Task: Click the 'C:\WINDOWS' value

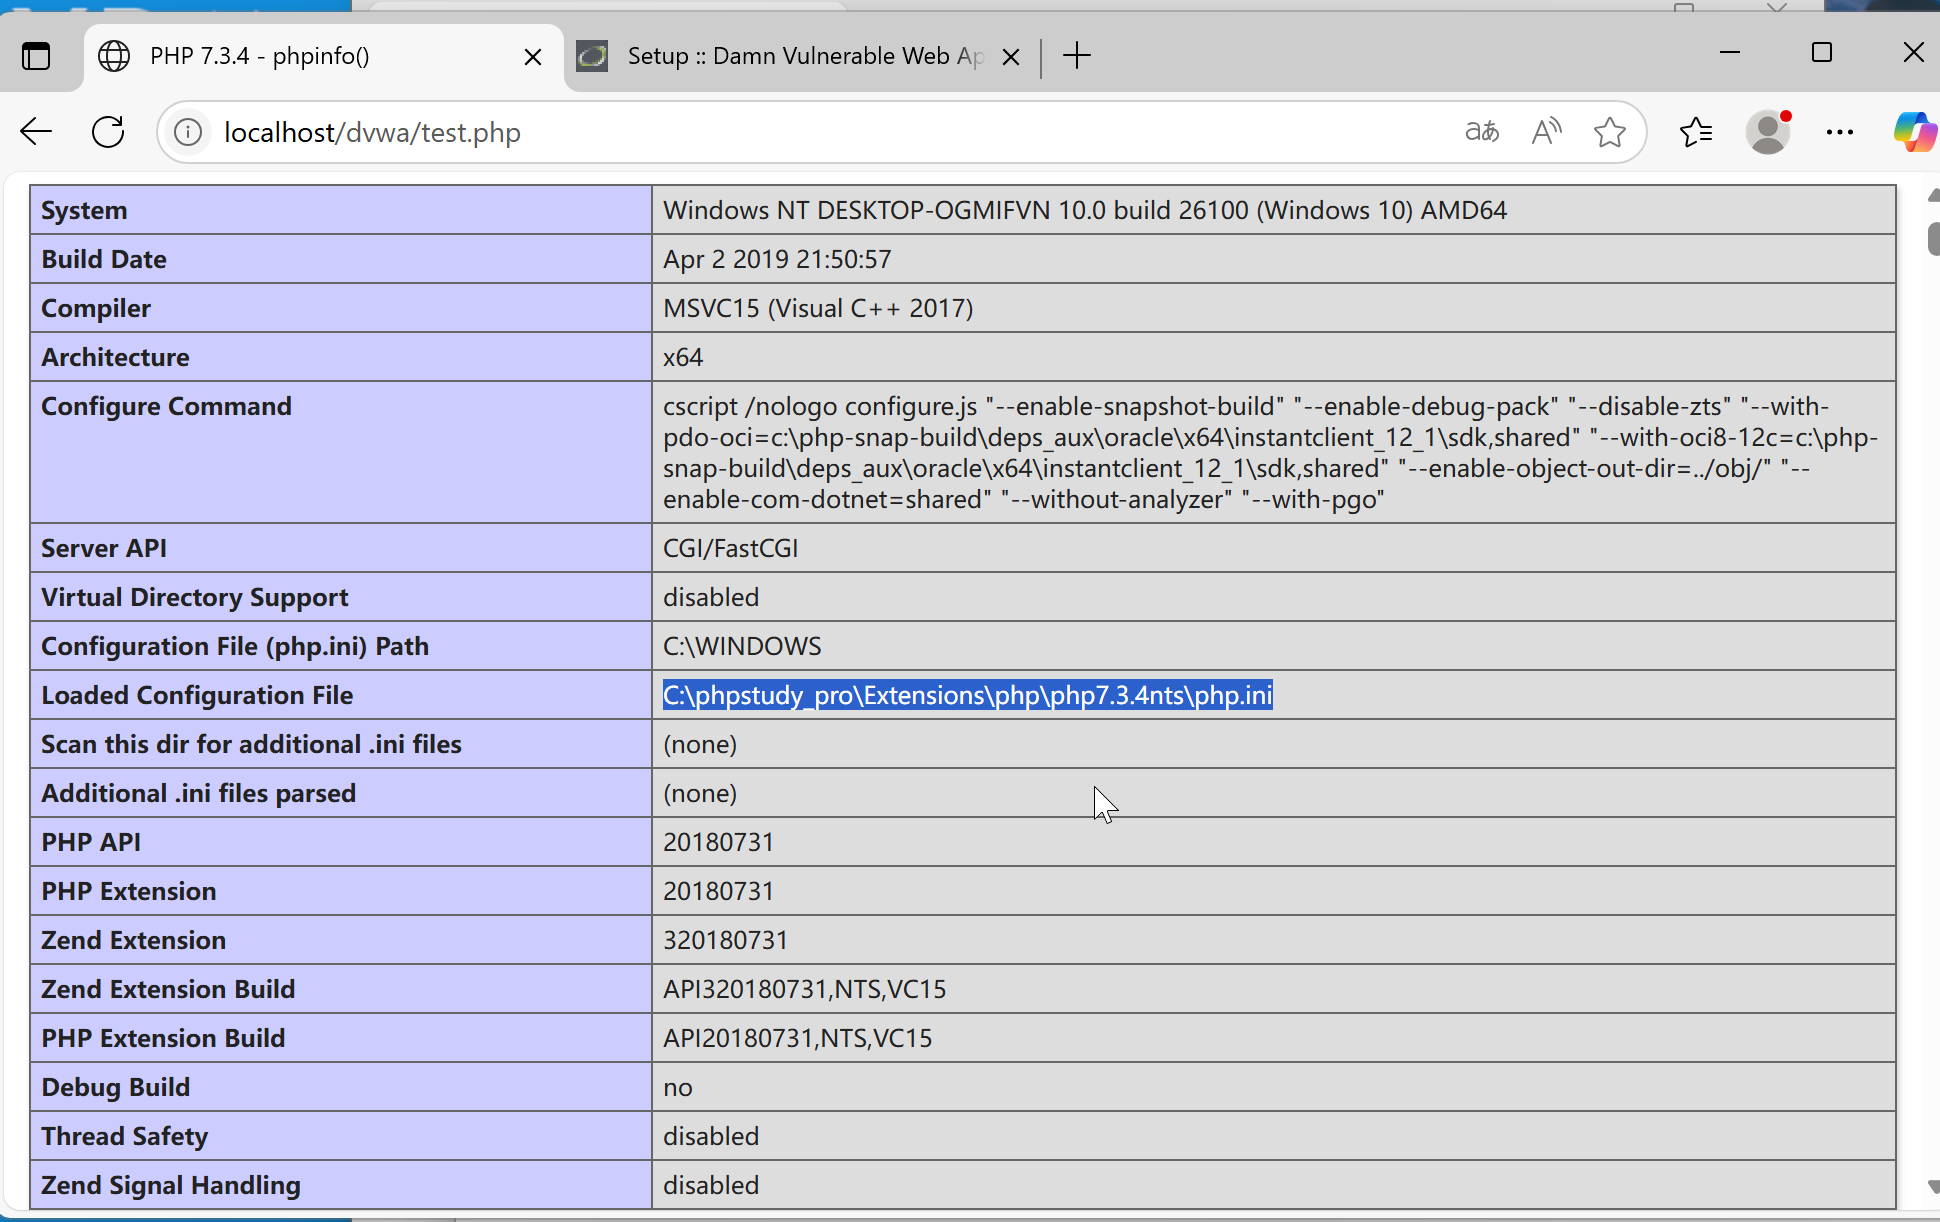Action: tap(742, 646)
